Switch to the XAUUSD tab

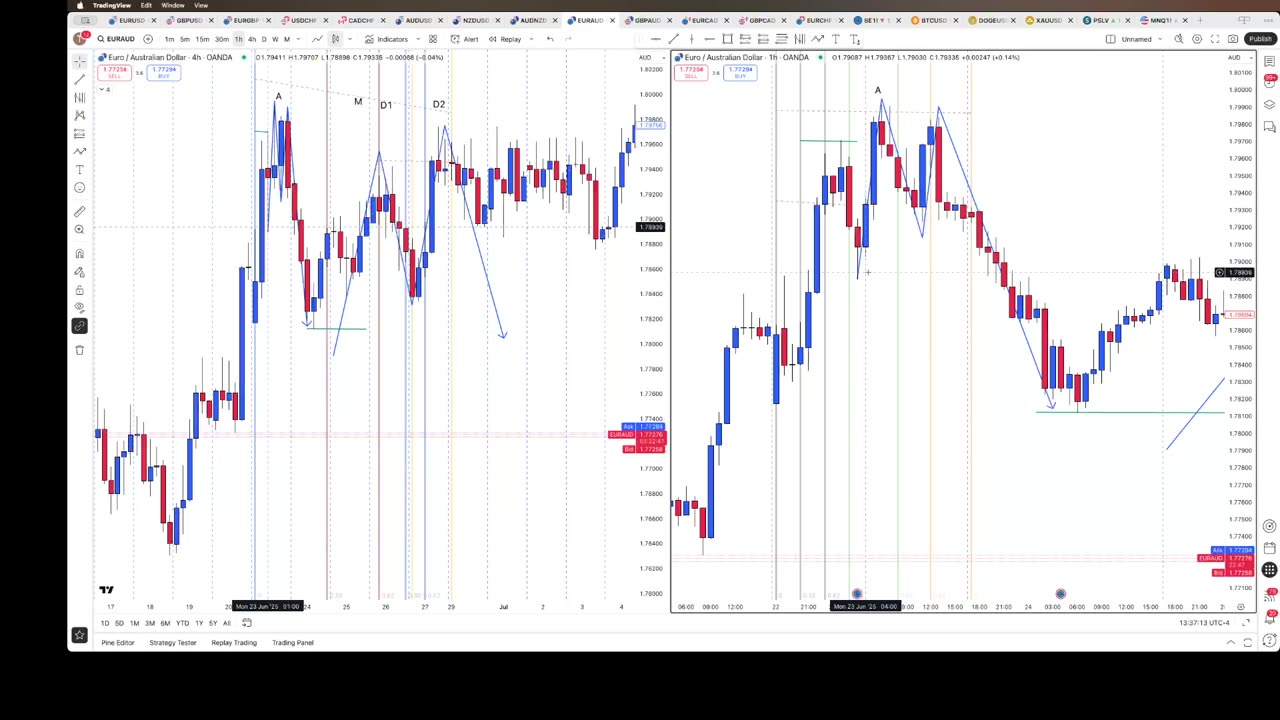(1048, 20)
